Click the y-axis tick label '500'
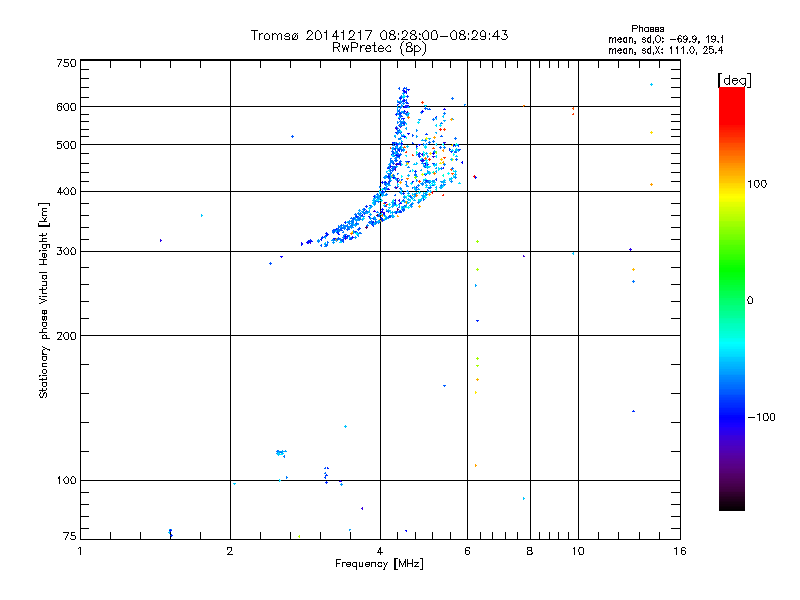The width and height of the screenshot is (800, 600). [x=66, y=145]
